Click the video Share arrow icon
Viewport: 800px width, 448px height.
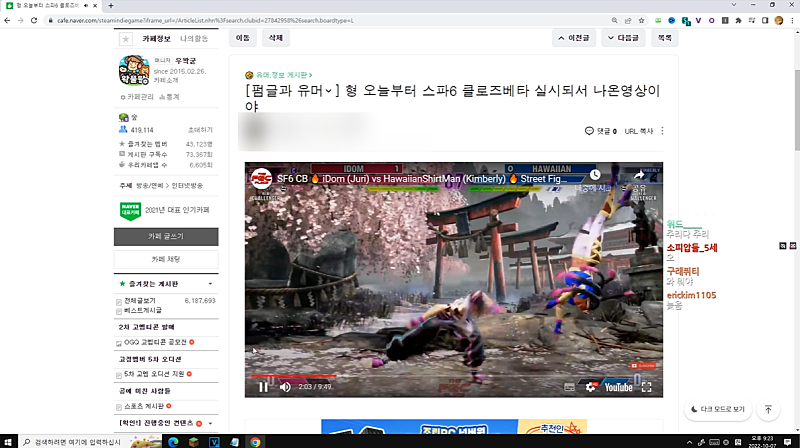coord(639,175)
